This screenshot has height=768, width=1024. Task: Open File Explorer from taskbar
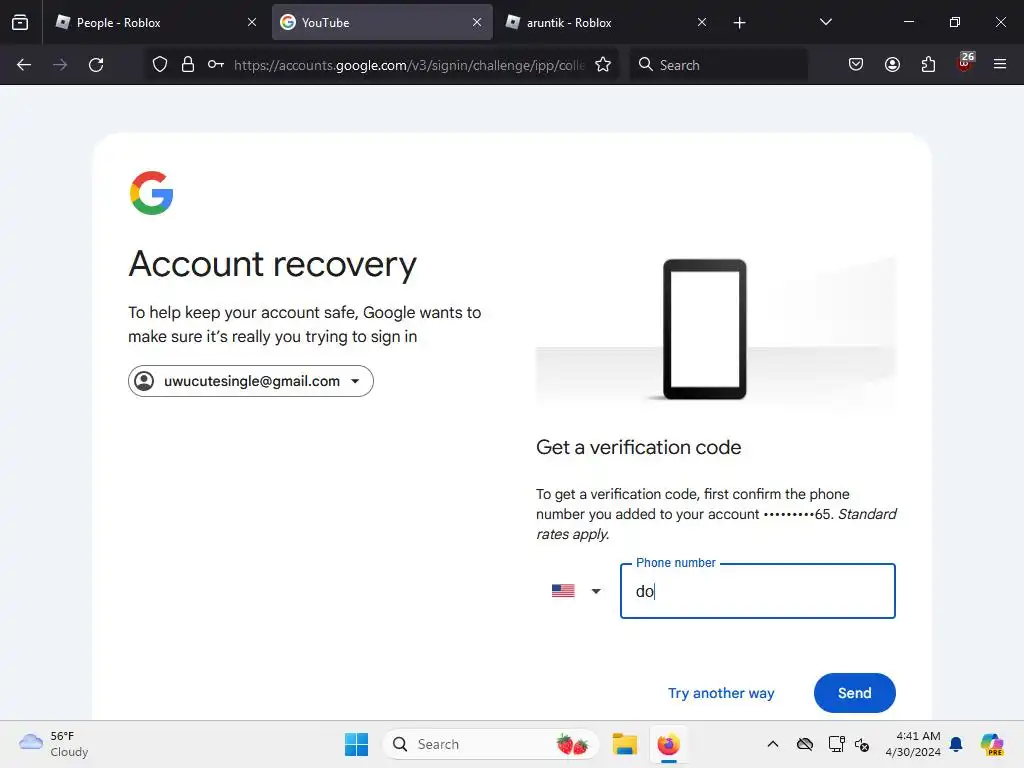coord(624,744)
